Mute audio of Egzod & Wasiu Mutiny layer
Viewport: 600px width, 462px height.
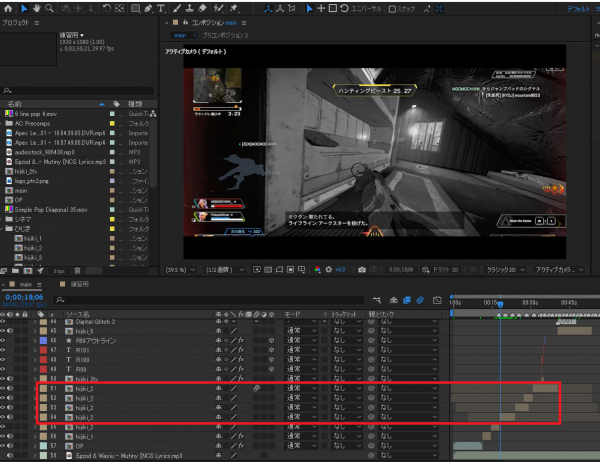[10, 455]
